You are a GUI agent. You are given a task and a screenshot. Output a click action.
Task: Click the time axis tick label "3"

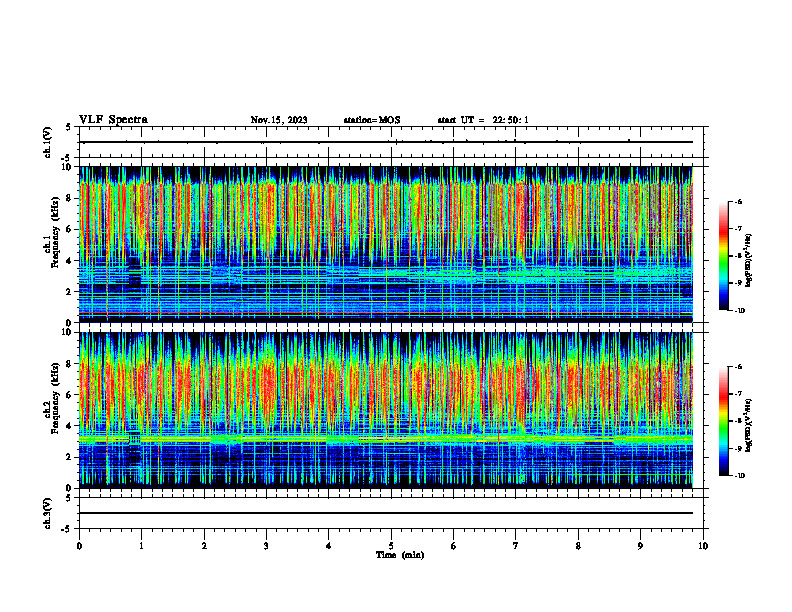pos(266,546)
